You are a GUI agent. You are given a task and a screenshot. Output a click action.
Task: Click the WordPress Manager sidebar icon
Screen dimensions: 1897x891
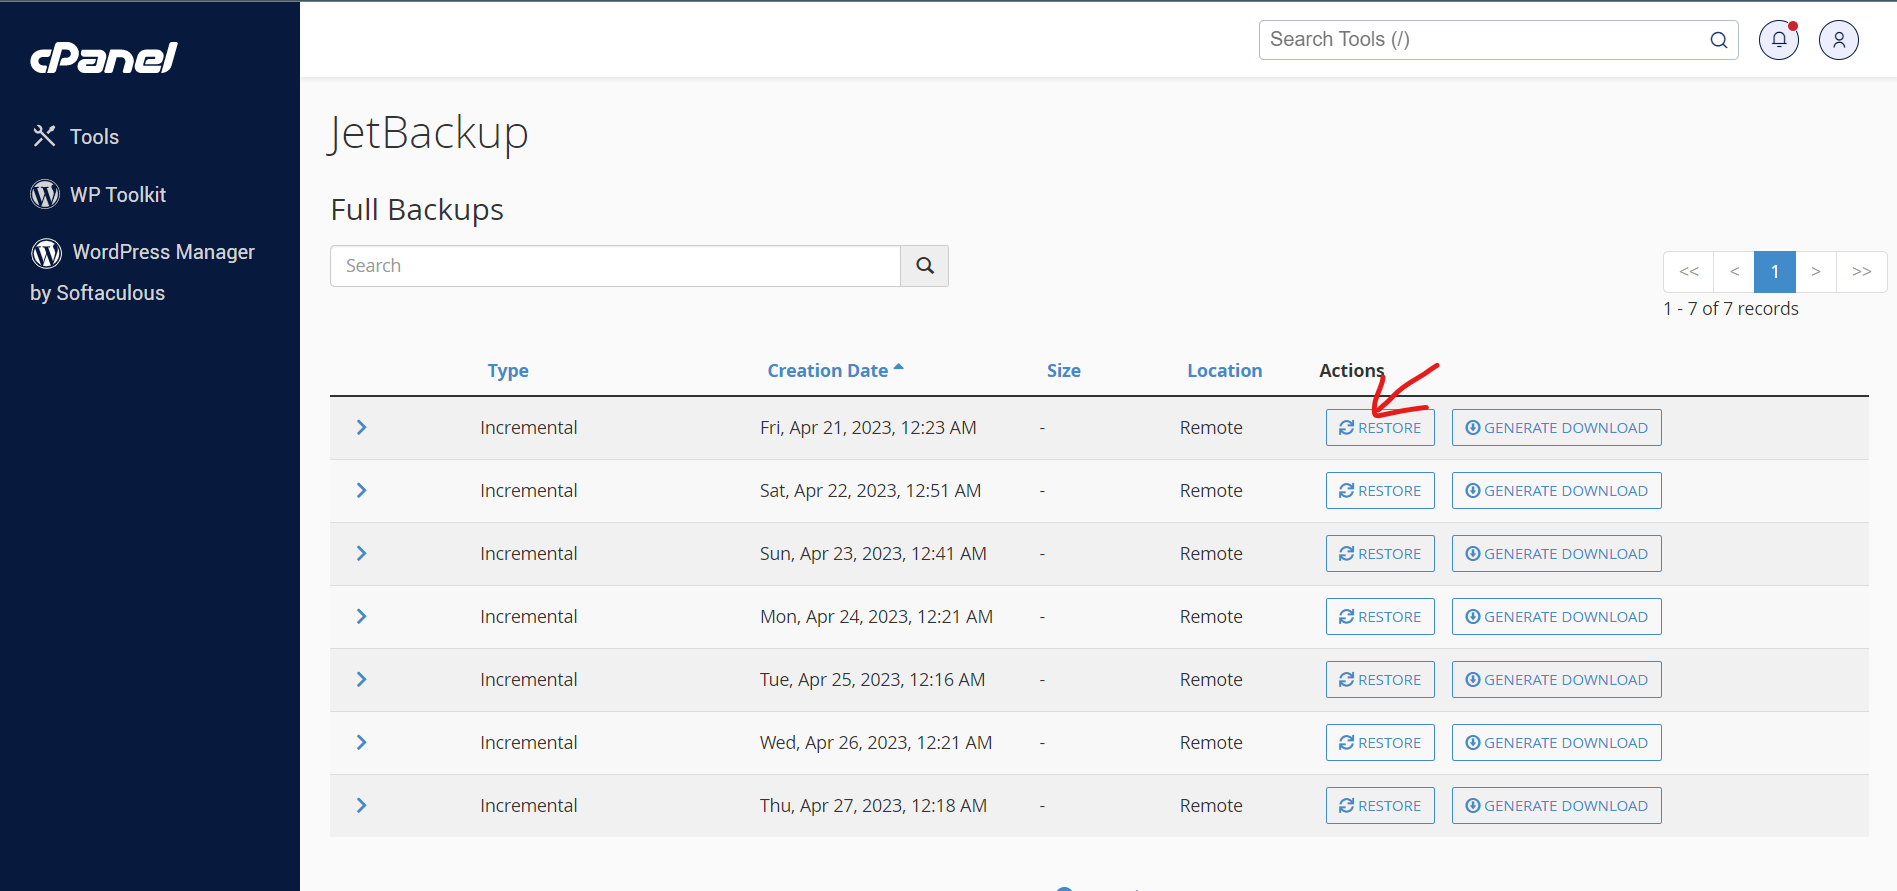(x=46, y=253)
